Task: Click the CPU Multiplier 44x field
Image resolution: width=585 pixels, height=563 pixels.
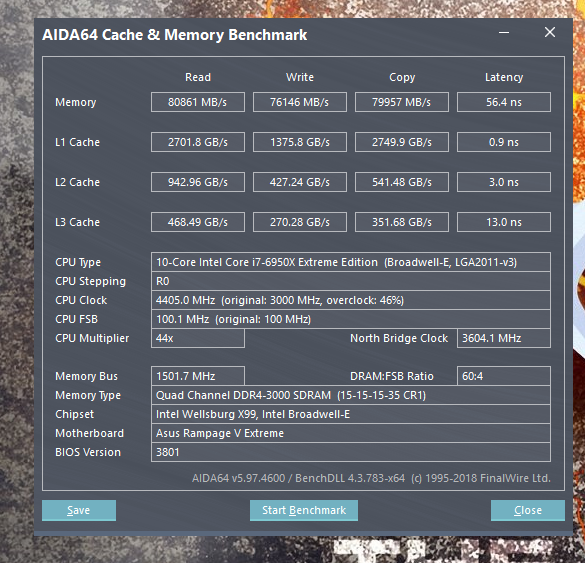Action: click(198, 338)
